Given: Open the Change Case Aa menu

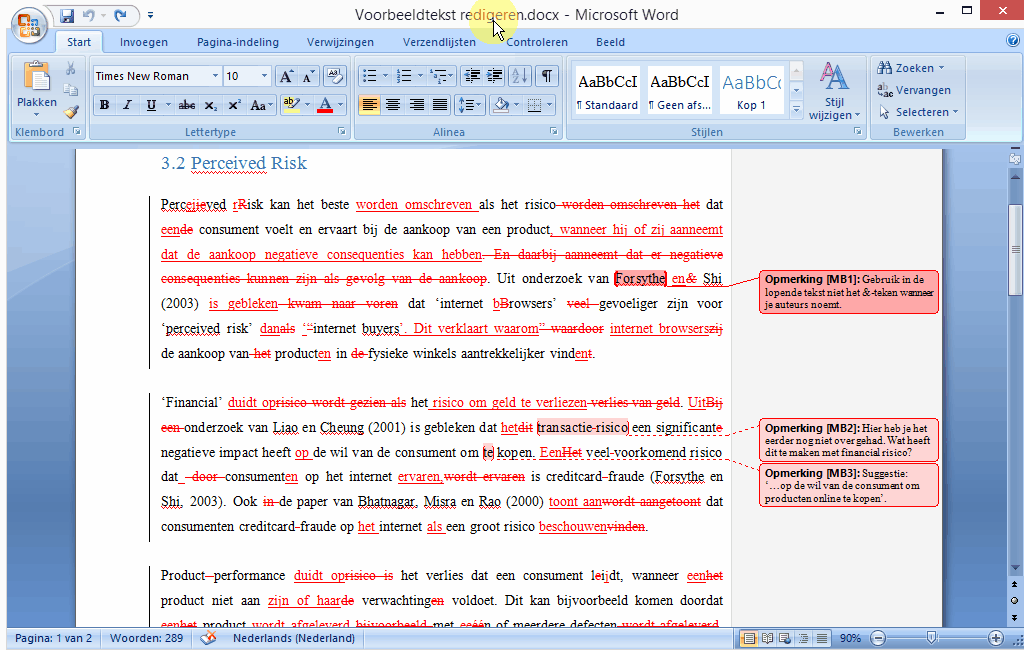Looking at the screenshot, I should click(x=261, y=105).
